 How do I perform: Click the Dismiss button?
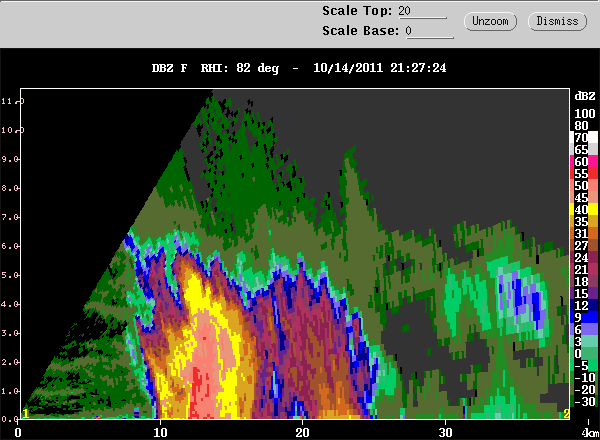click(x=557, y=21)
